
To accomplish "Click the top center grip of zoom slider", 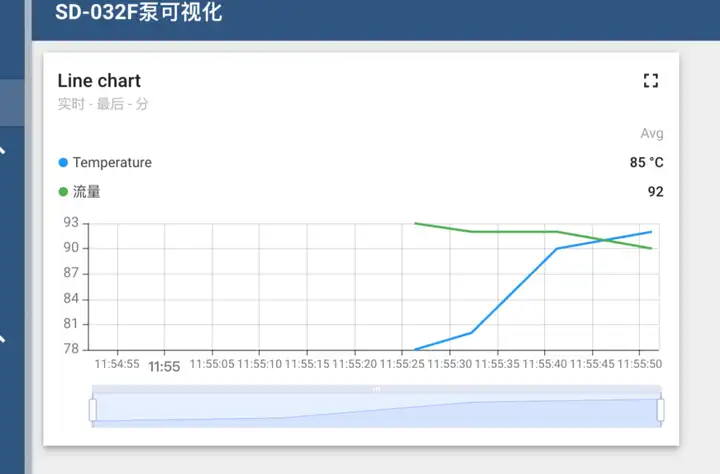I will (376, 389).
